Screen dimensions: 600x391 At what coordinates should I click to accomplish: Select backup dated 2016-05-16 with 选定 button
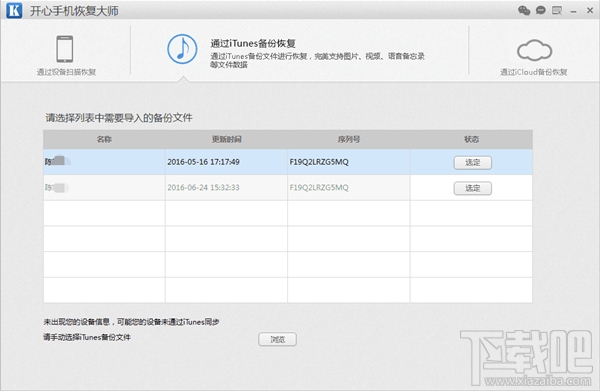pyautogui.click(x=473, y=163)
